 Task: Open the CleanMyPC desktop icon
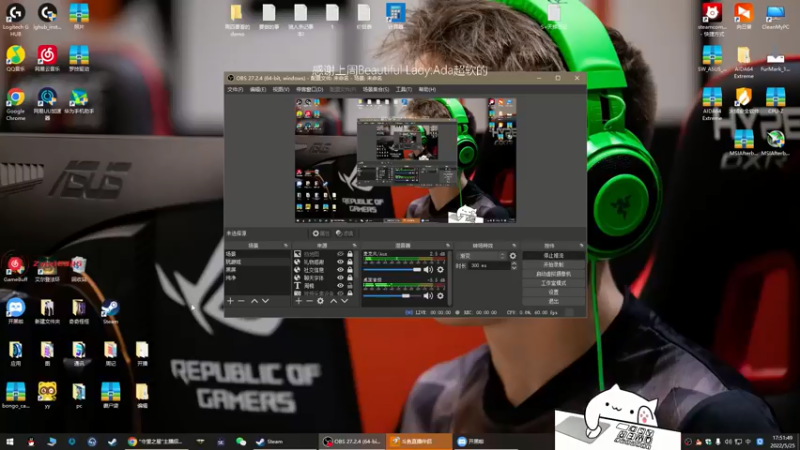click(x=775, y=17)
